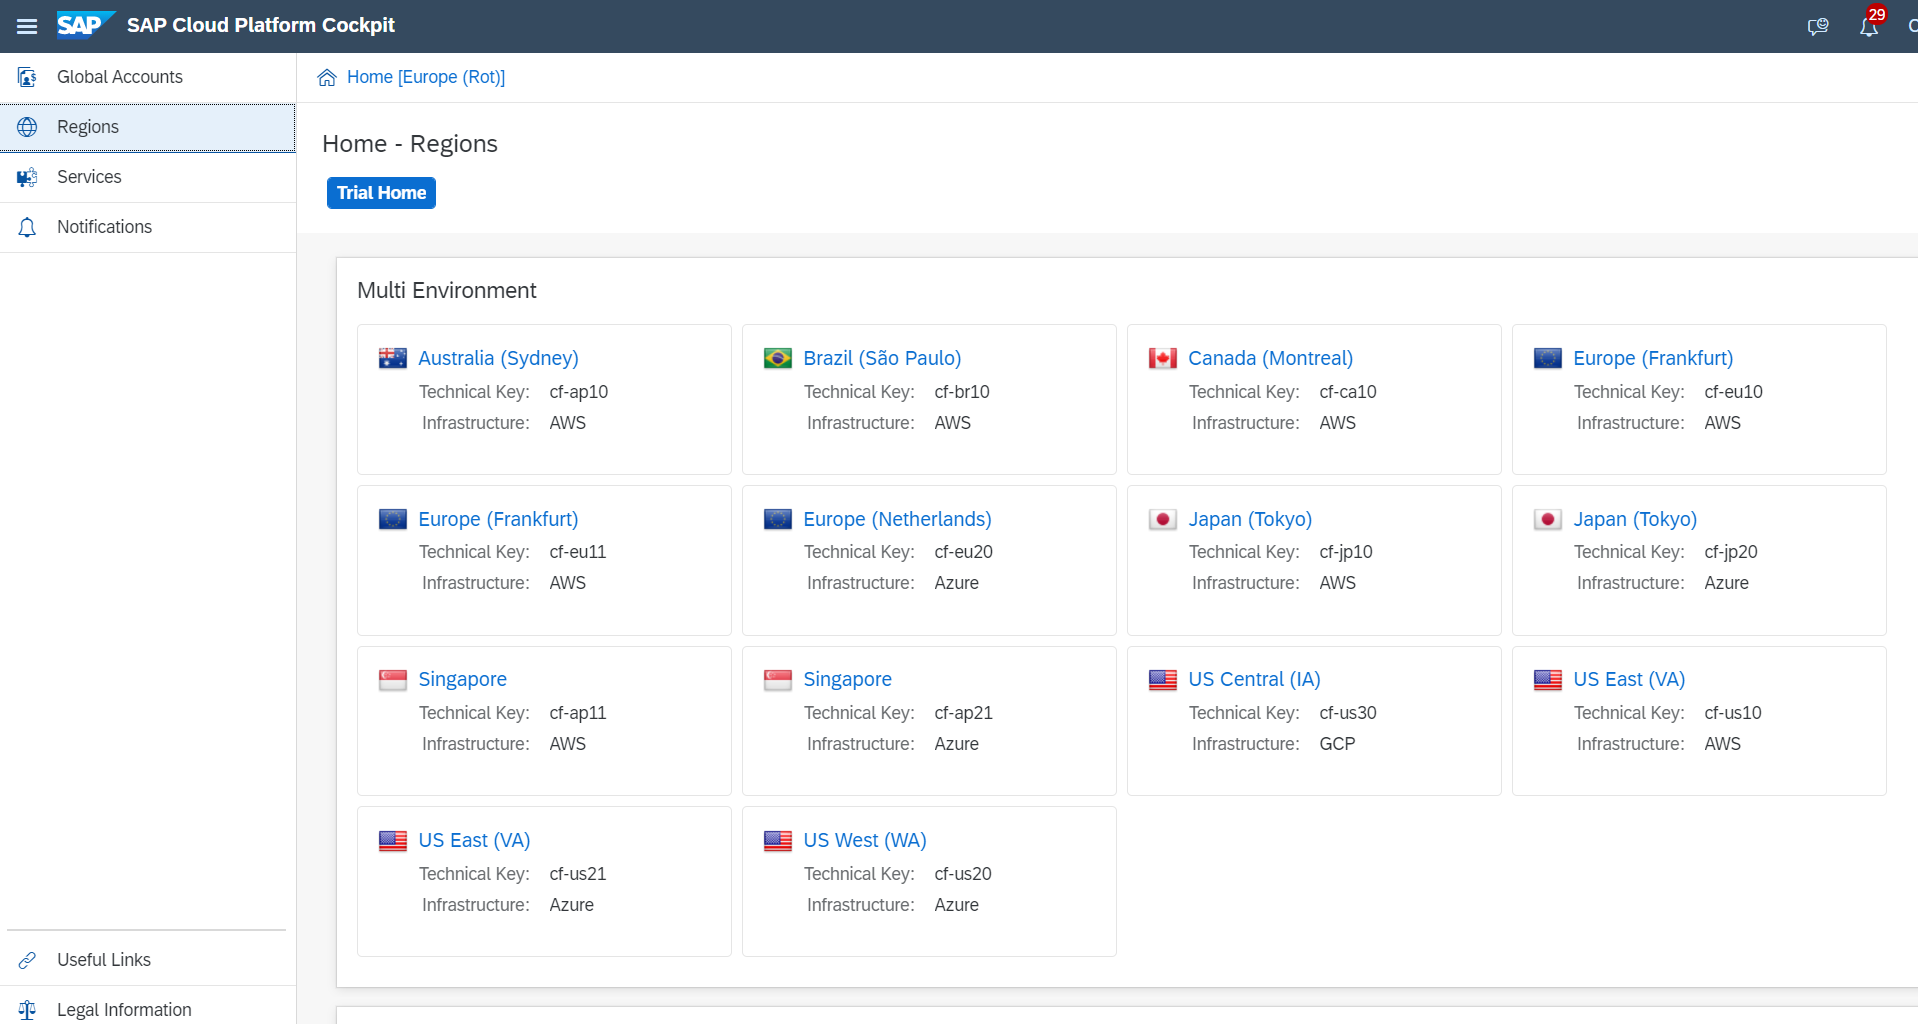Open Europe (Frankfurt) link with key cf-eu10
Screen dimensions: 1918x1024
click(1653, 358)
